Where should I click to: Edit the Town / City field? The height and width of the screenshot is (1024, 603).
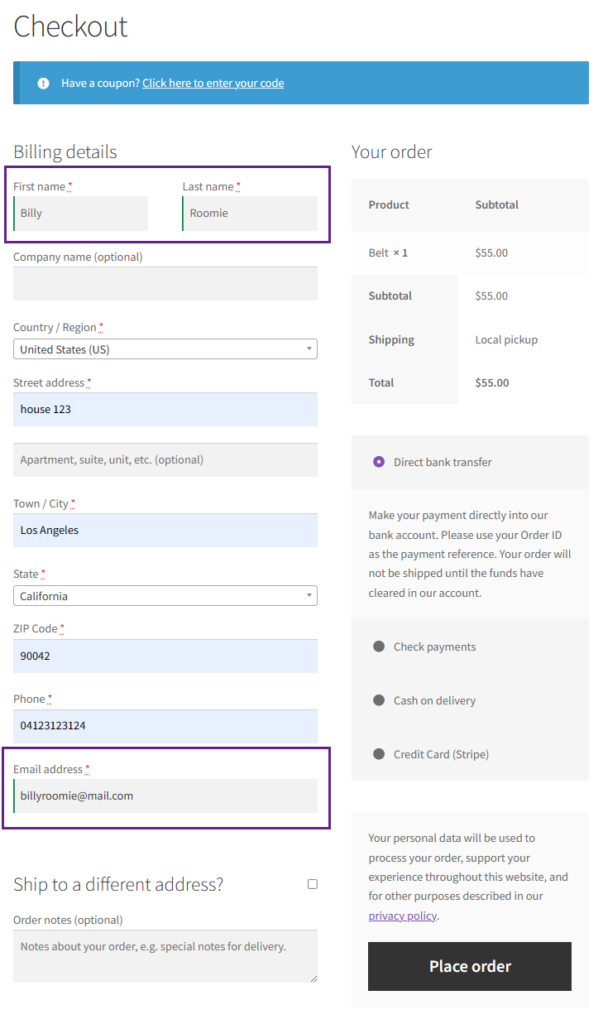pyautogui.click(x=165, y=530)
